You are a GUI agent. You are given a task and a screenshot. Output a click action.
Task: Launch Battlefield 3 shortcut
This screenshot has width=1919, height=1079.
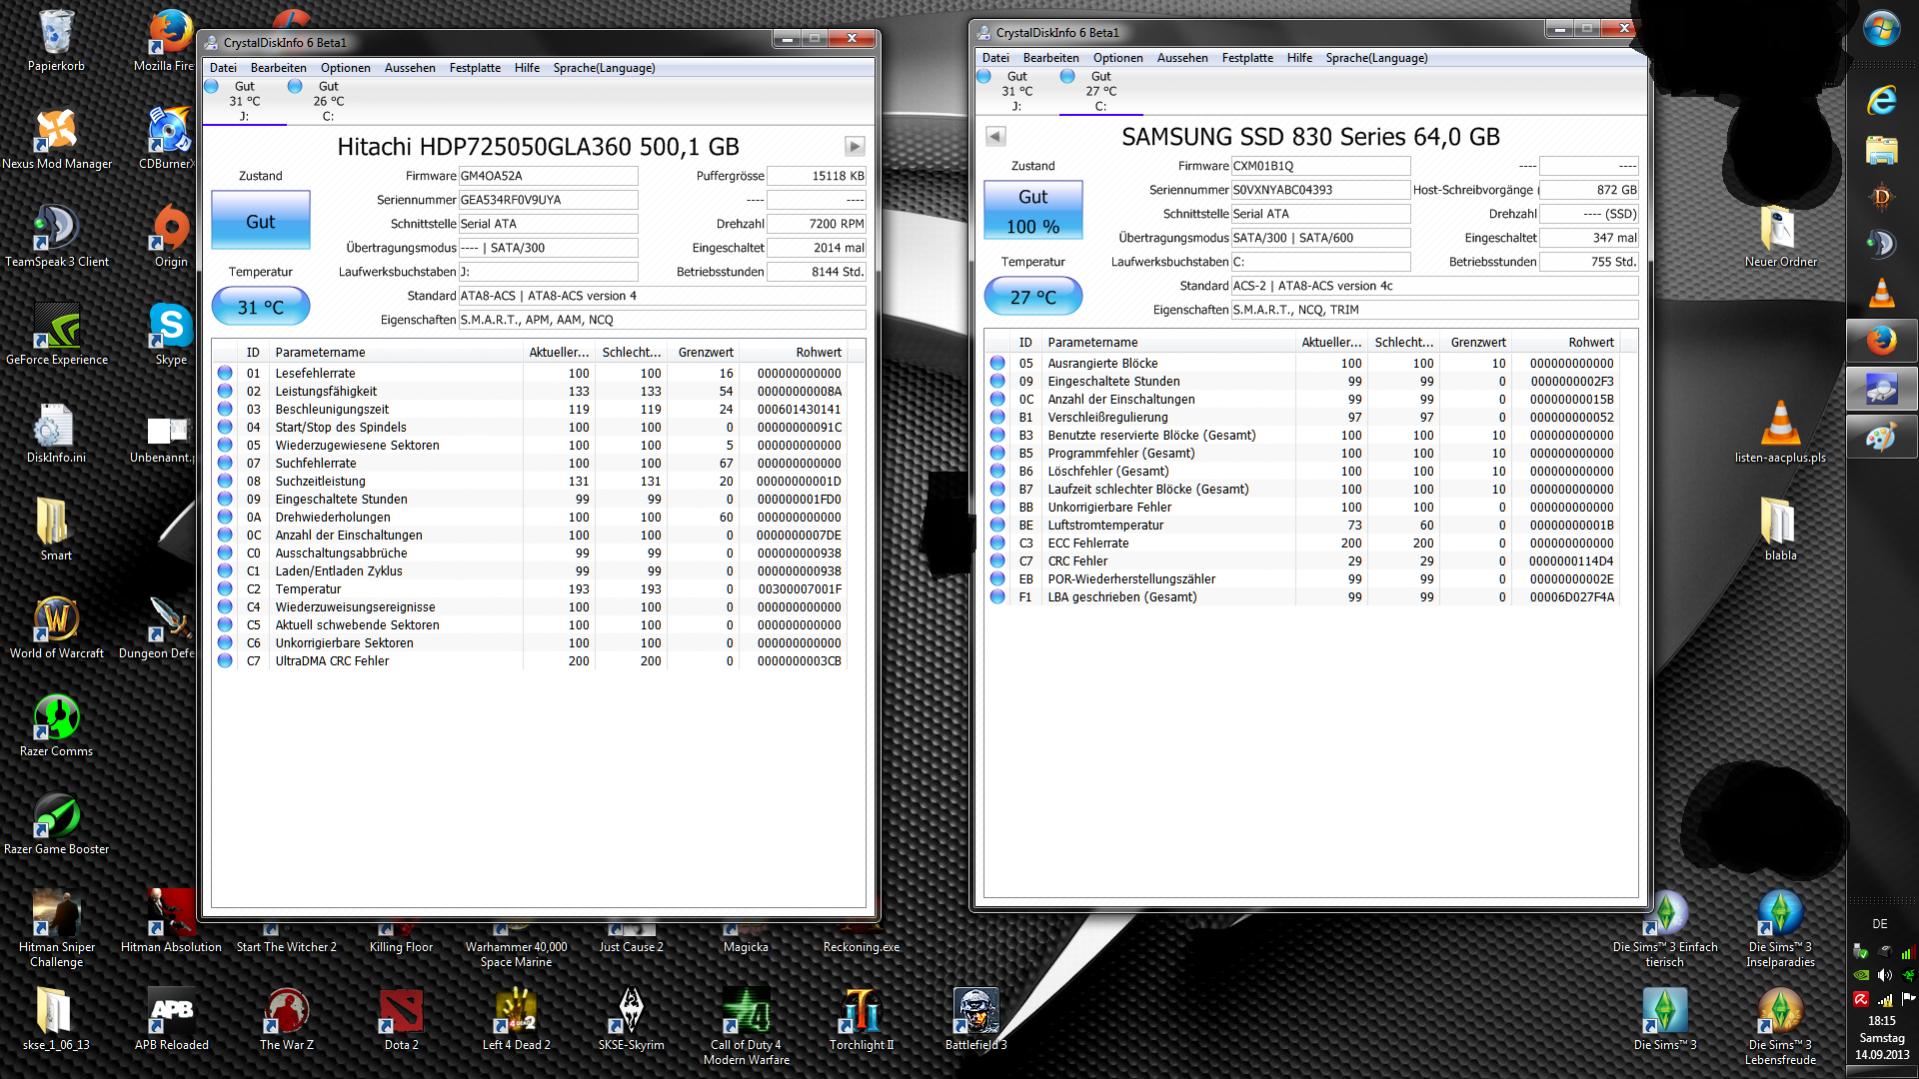coord(976,1020)
